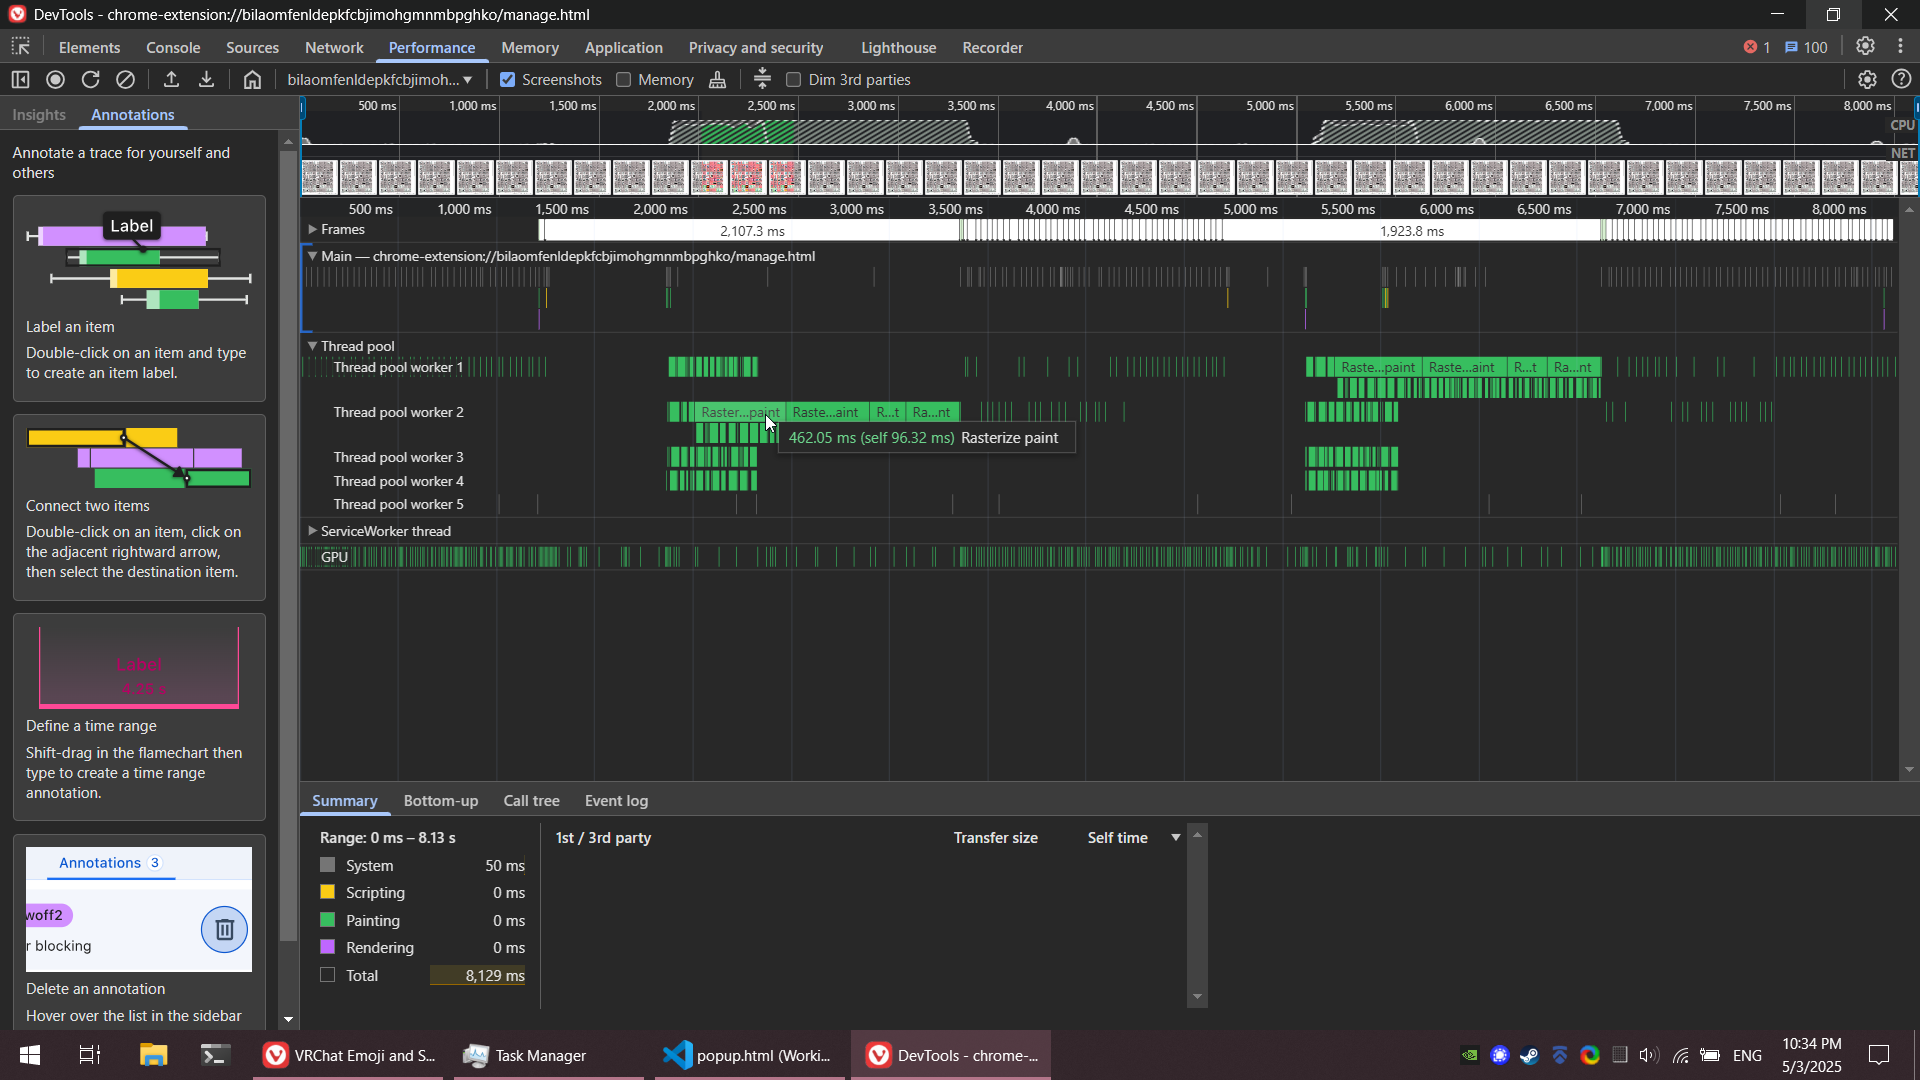
Task: Go to the performance home icon
Action: (252, 80)
